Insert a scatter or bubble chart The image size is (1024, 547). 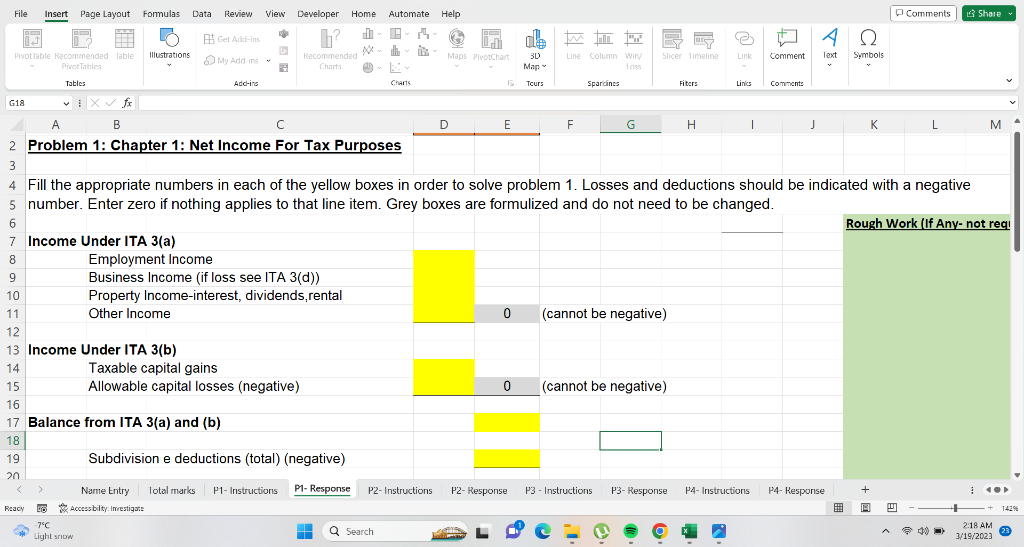tap(398, 67)
